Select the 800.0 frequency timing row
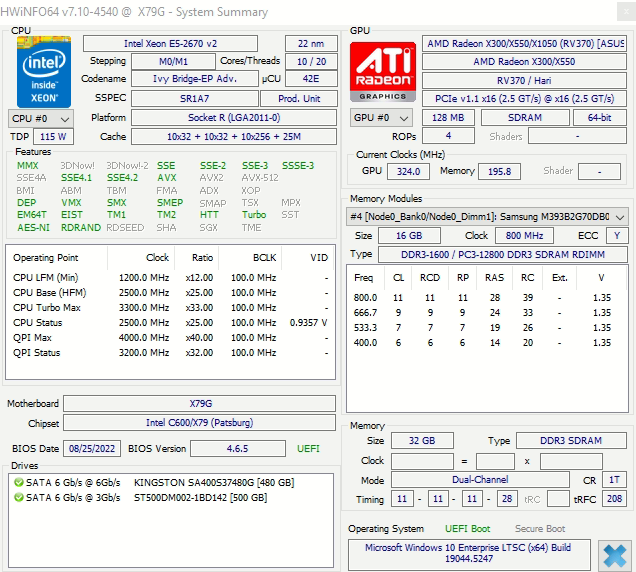The image size is (636, 572). 487,298
